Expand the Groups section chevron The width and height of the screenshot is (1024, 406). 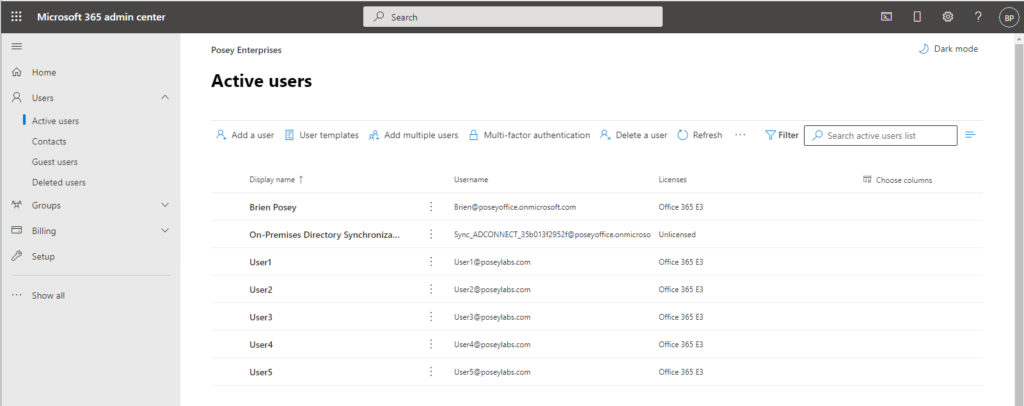165,205
